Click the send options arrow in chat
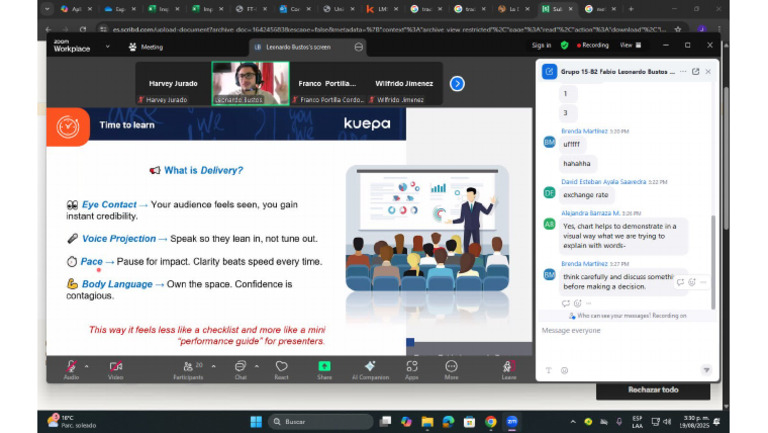The width and height of the screenshot is (768, 433). tap(706, 370)
